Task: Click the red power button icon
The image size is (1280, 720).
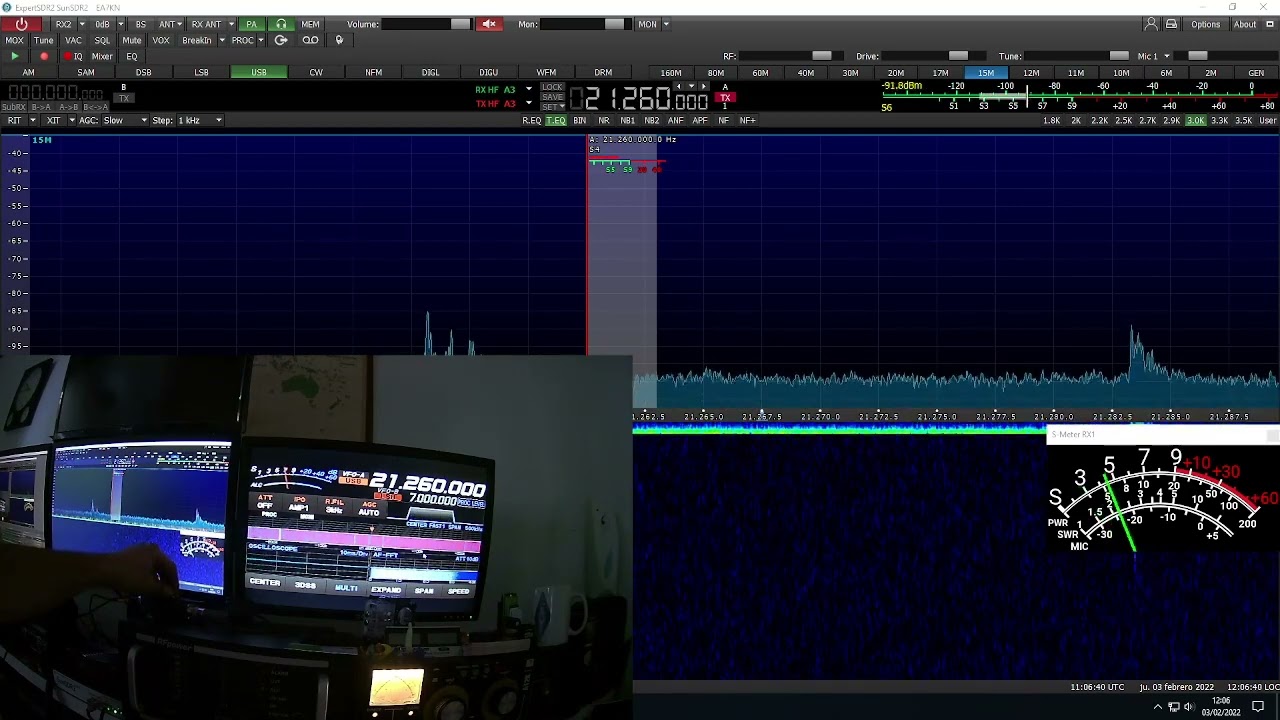Action: click(x=21, y=24)
